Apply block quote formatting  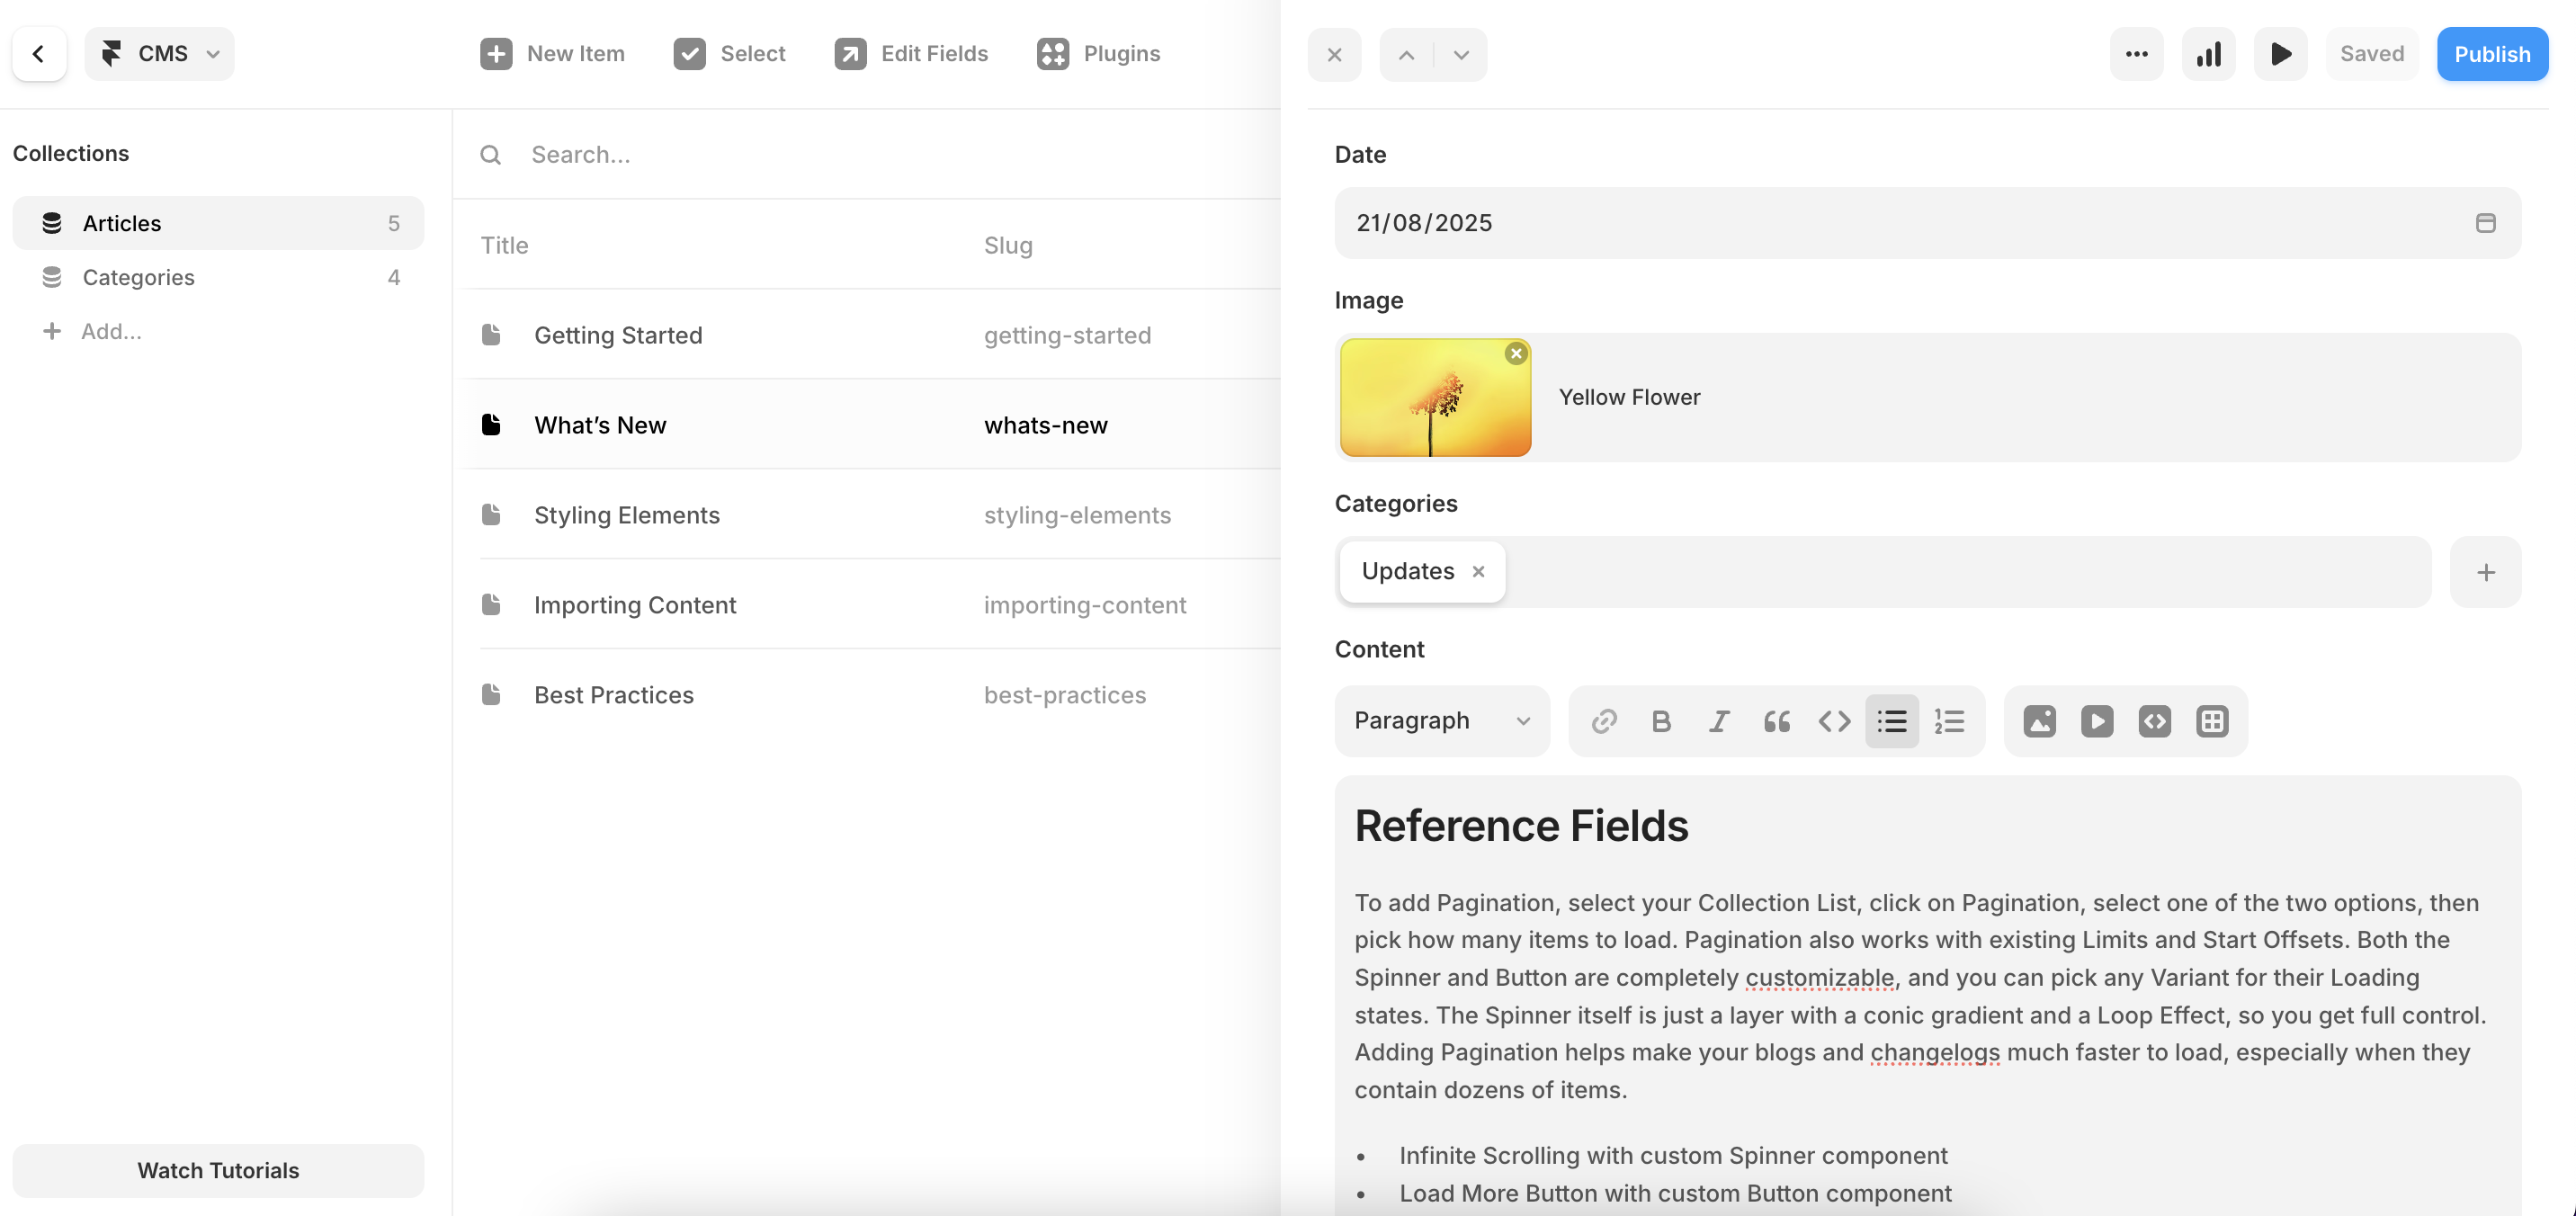point(1776,721)
